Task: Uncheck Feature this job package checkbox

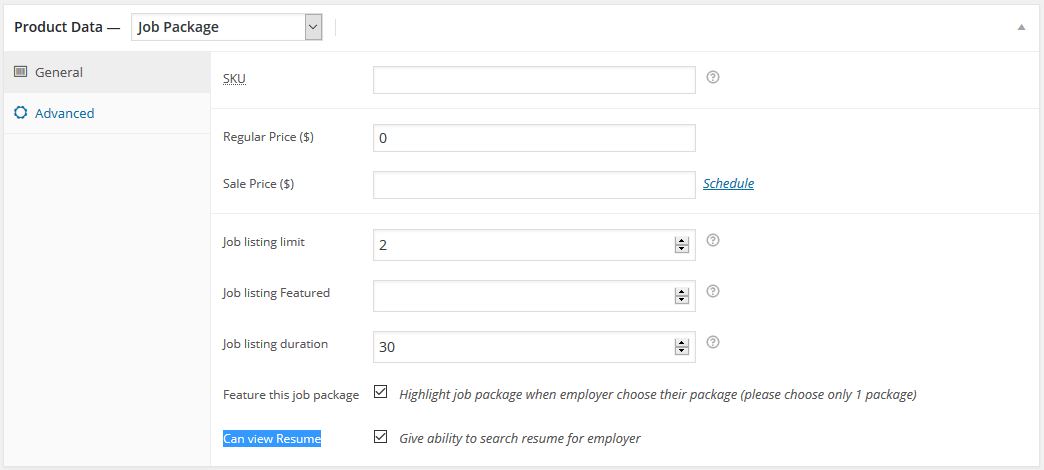Action: [x=380, y=392]
